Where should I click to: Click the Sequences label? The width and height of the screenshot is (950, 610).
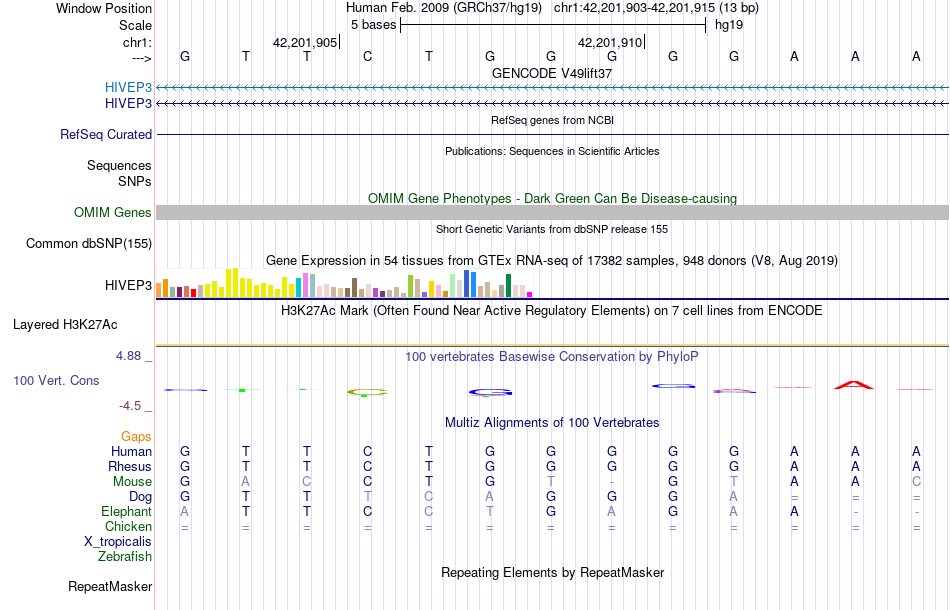click(119, 165)
